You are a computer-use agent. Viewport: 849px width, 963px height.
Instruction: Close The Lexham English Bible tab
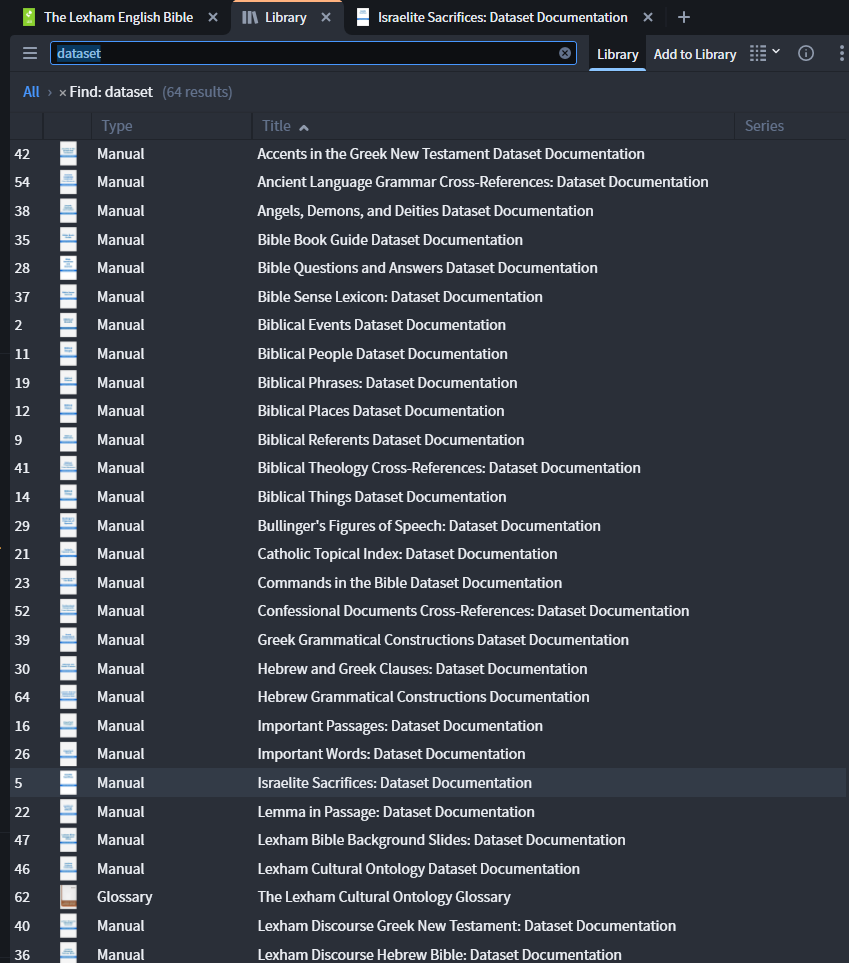[213, 17]
